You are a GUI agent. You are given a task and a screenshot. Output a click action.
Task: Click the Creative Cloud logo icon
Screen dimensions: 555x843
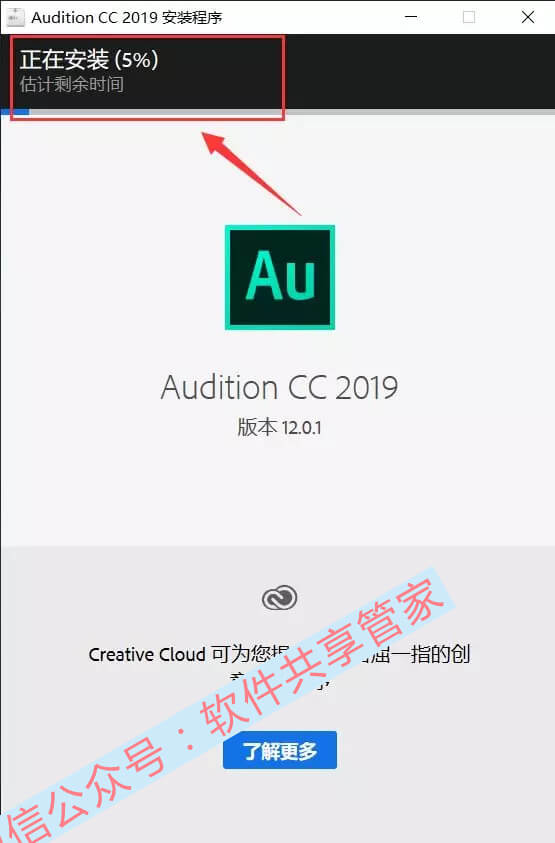pyautogui.click(x=280, y=598)
